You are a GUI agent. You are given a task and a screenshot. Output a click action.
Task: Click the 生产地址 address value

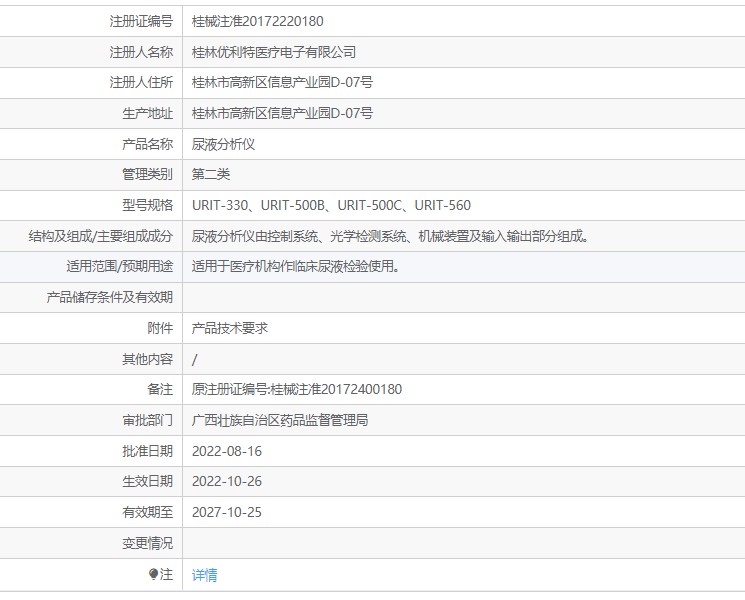tap(282, 114)
